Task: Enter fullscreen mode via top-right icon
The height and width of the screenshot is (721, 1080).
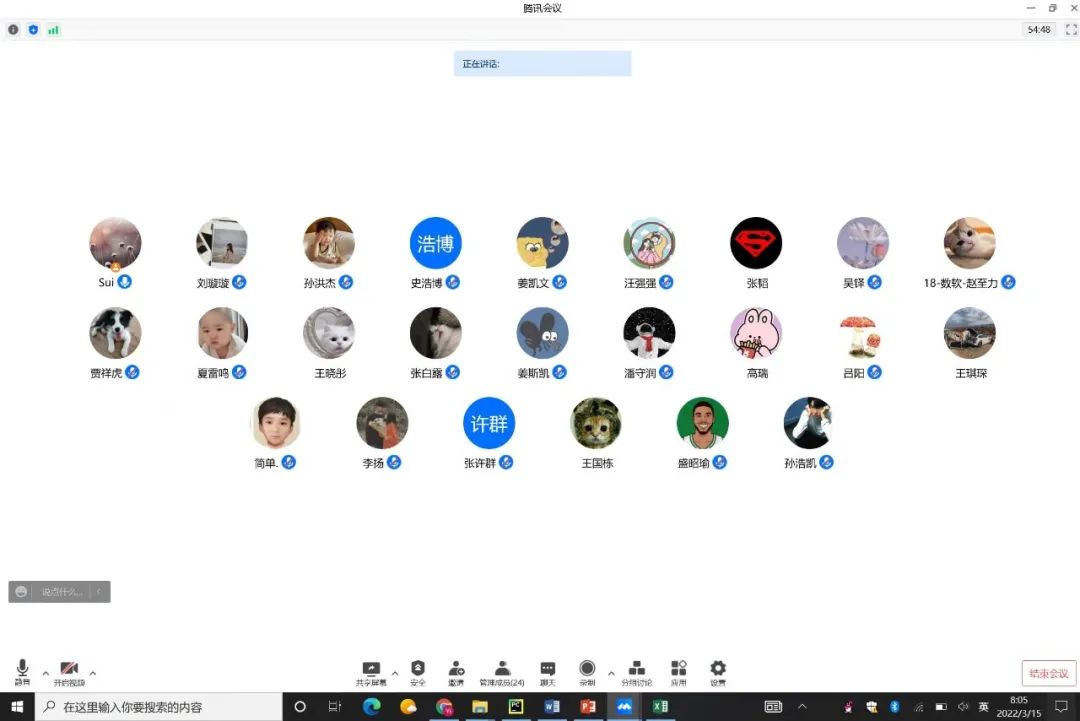Action: click(1071, 30)
